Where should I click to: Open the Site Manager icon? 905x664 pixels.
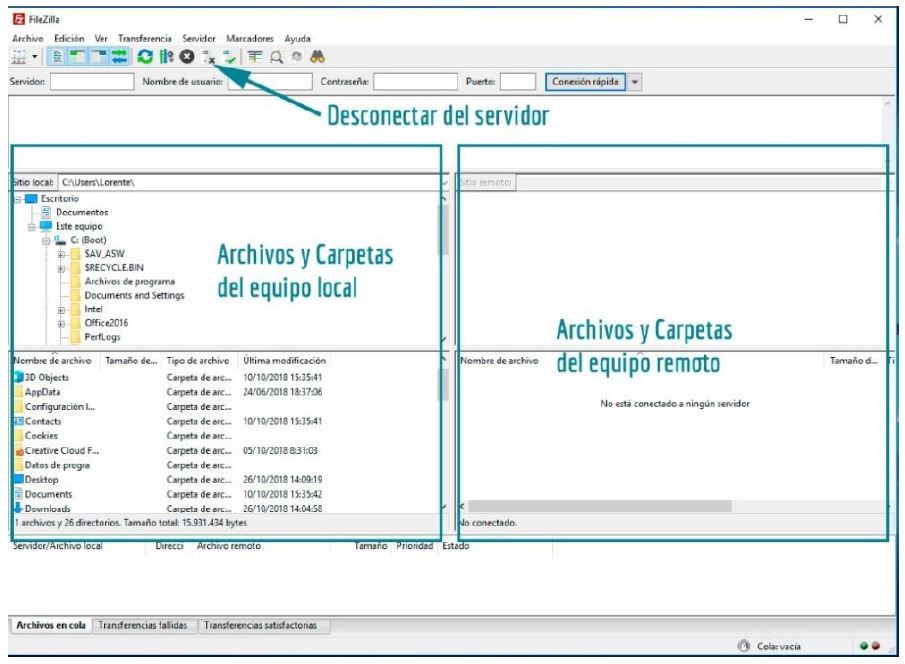coord(19,57)
